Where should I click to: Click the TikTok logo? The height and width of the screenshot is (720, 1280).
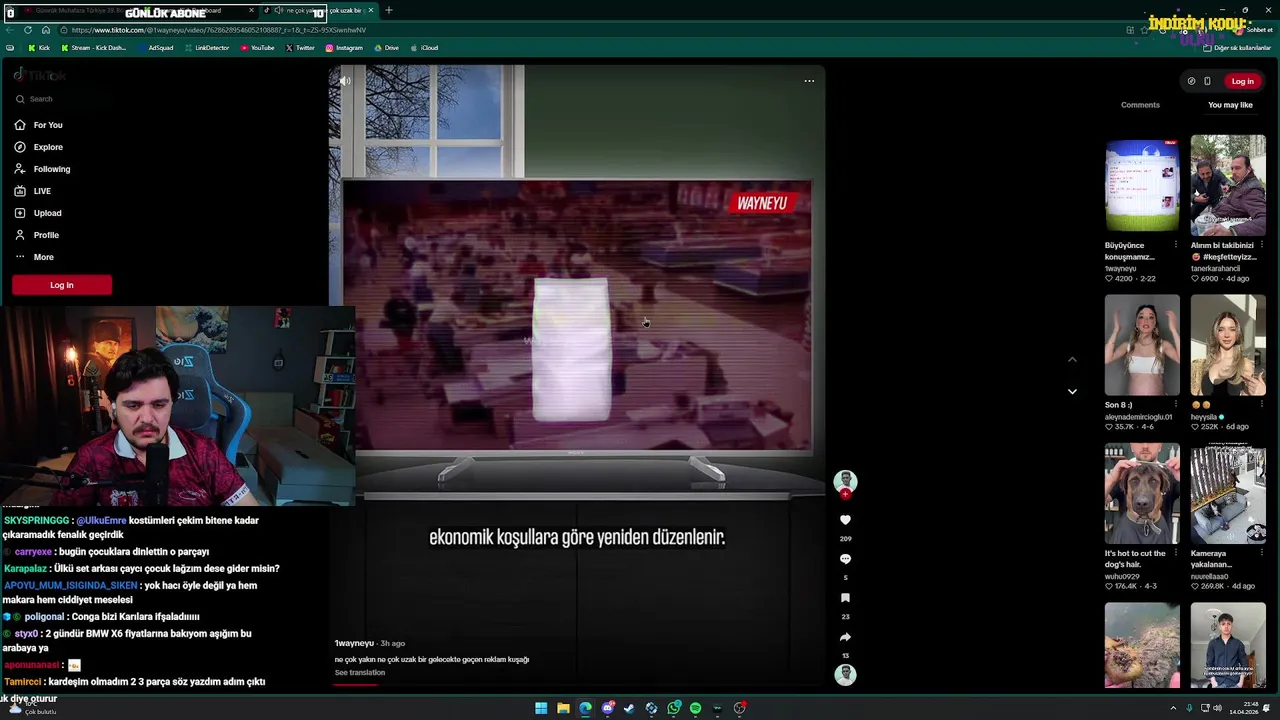point(40,75)
